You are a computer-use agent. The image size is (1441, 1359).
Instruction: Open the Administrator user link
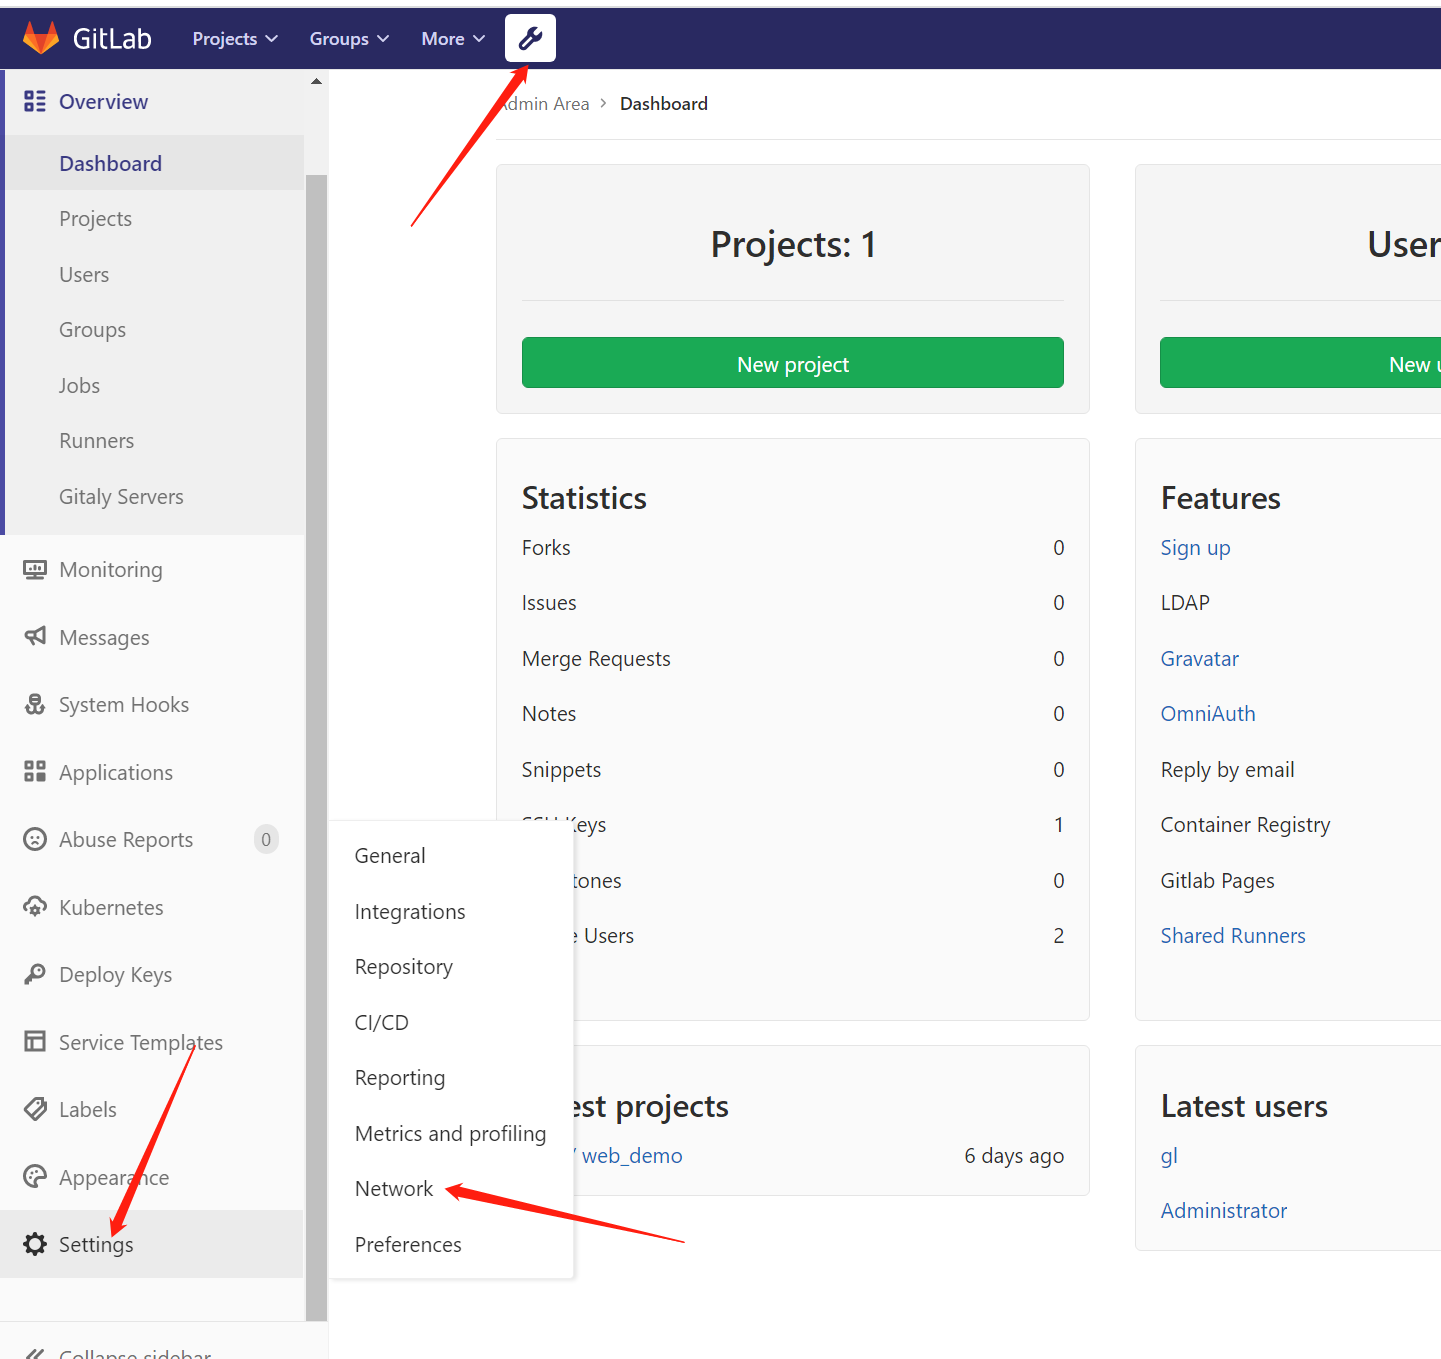1223,1210
